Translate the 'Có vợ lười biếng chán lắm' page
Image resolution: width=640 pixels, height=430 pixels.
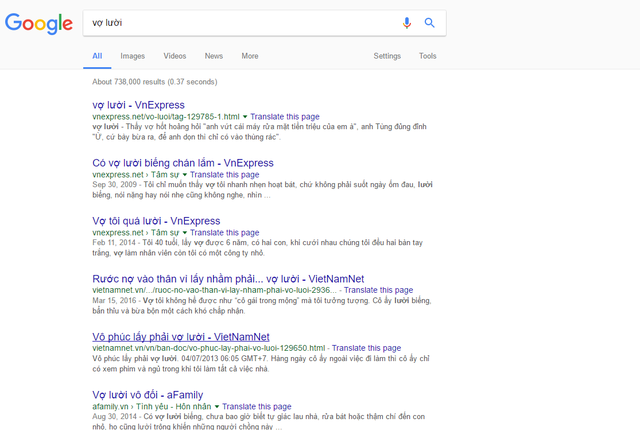tap(224, 175)
